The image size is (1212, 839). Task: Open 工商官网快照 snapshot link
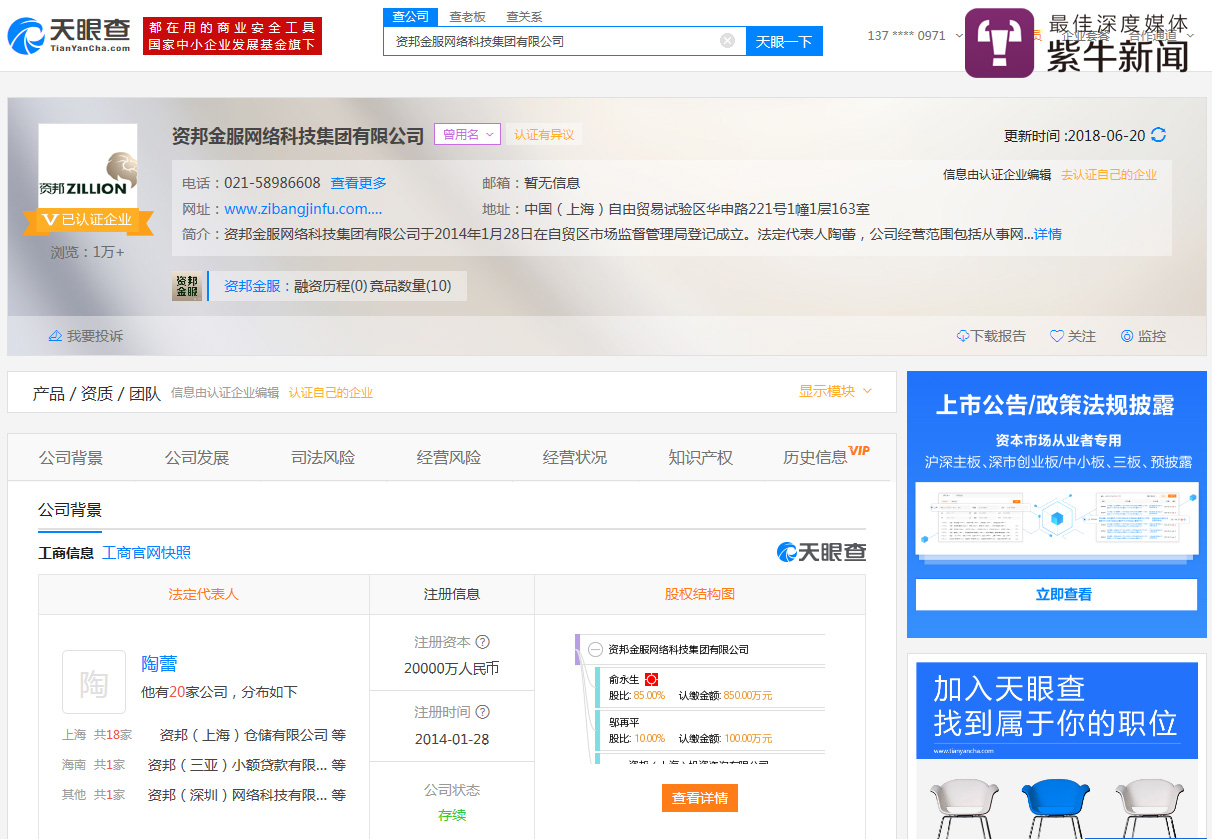coord(146,553)
